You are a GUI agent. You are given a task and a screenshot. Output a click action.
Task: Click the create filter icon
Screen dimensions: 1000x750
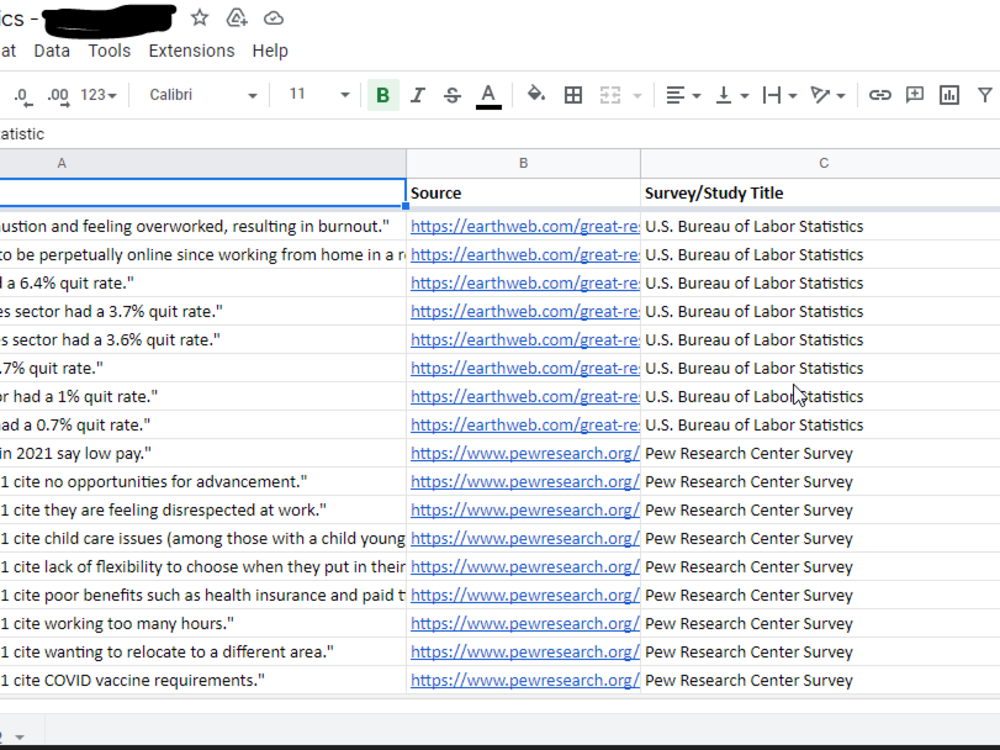pyautogui.click(x=985, y=95)
